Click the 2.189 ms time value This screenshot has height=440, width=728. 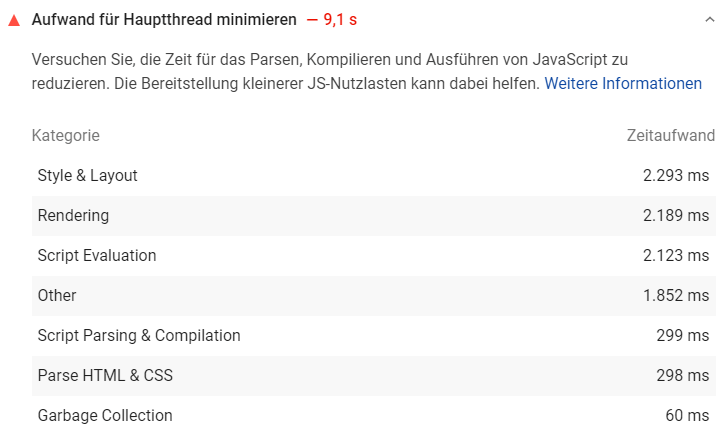pos(676,215)
